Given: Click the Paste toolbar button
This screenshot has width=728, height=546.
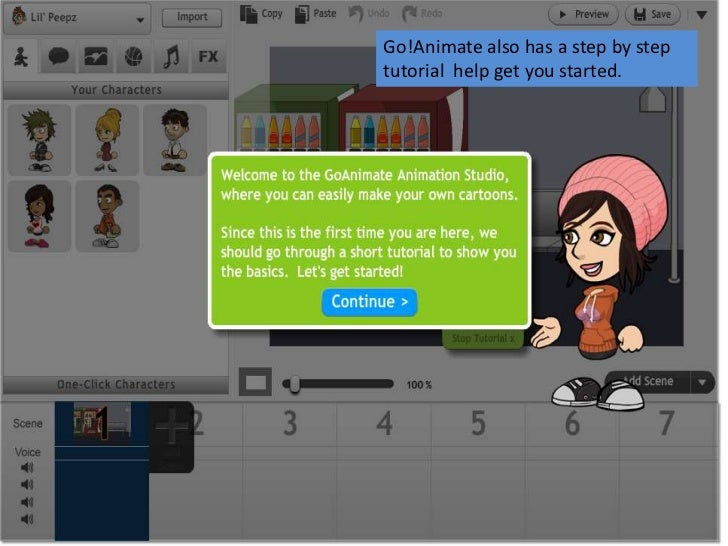Looking at the screenshot, I should [316, 14].
